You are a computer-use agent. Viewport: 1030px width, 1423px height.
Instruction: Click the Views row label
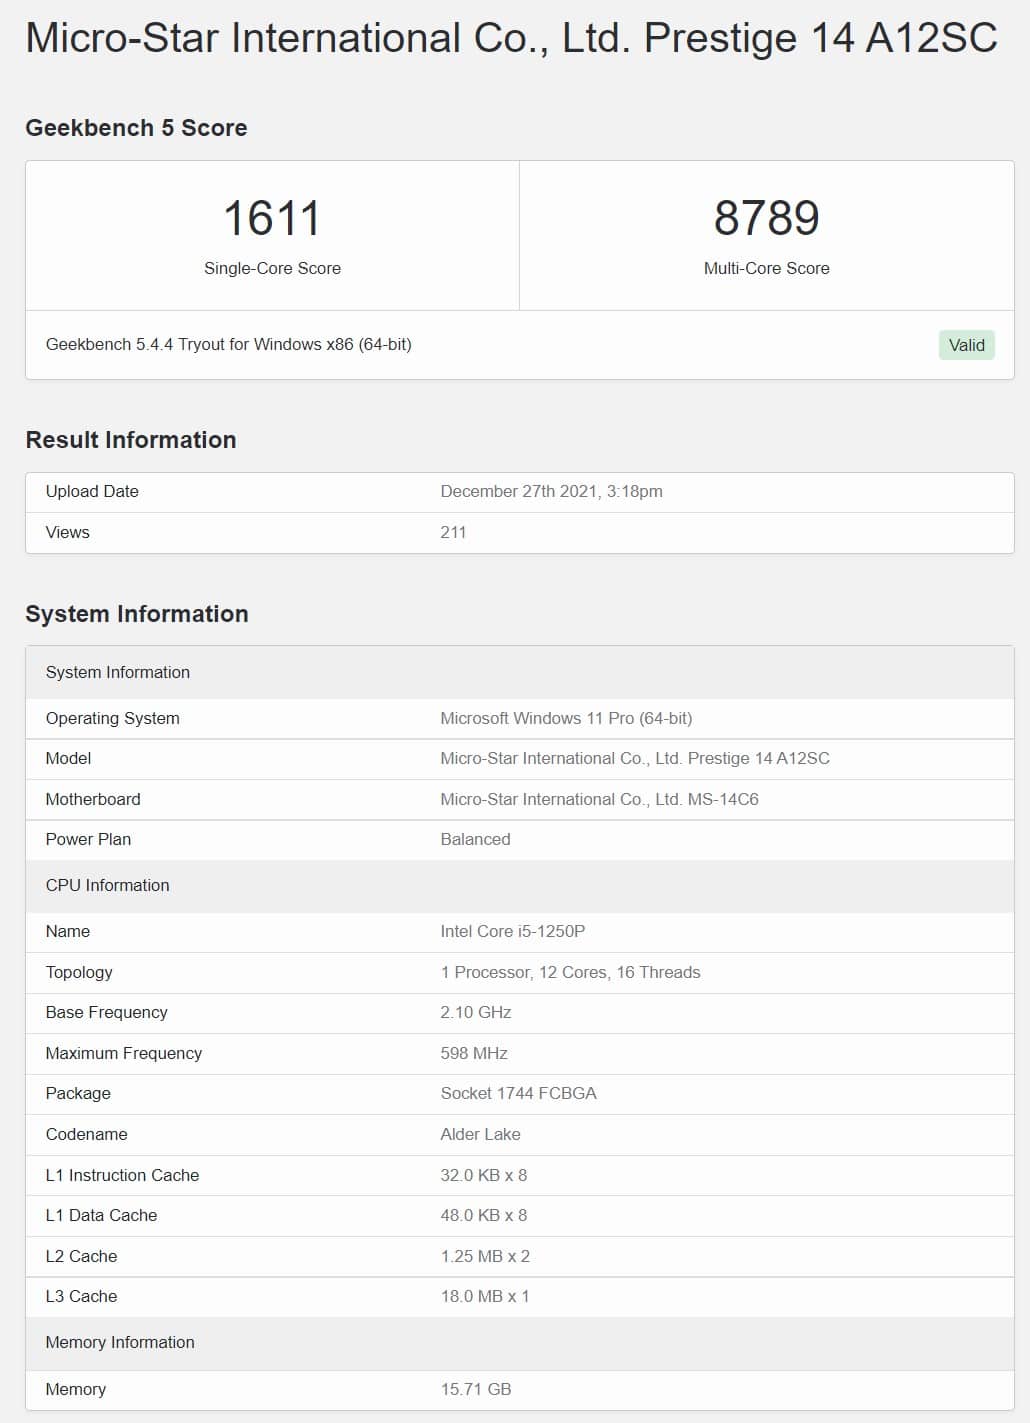tap(68, 532)
